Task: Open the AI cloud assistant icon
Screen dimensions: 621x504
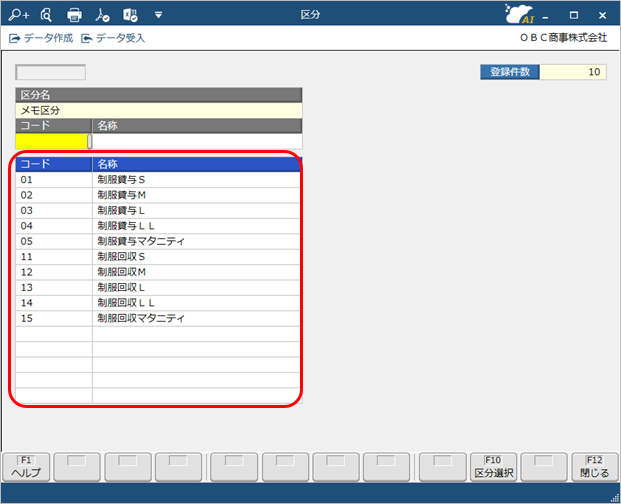Action: (520, 14)
